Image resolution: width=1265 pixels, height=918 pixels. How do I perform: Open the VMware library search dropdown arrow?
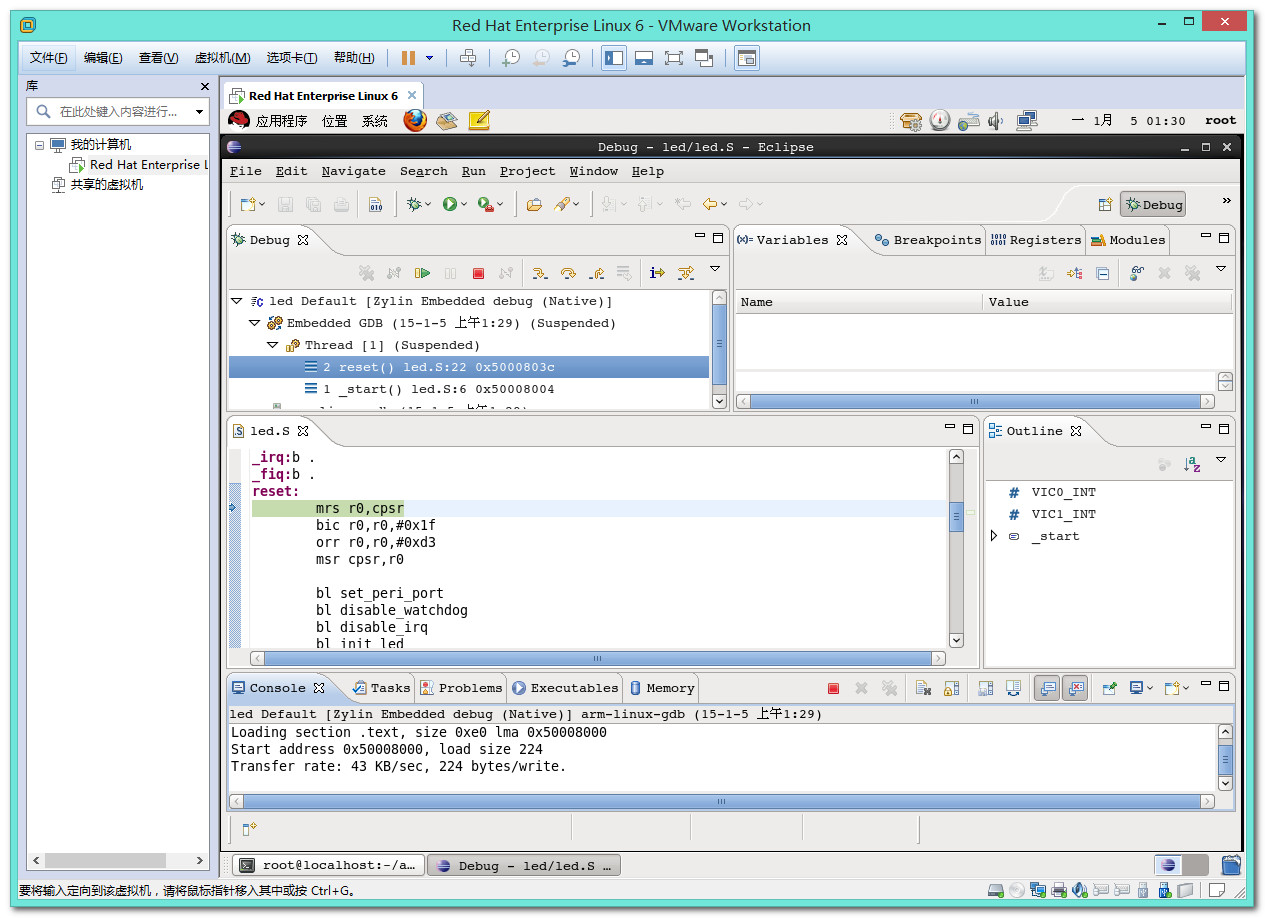click(200, 112)
